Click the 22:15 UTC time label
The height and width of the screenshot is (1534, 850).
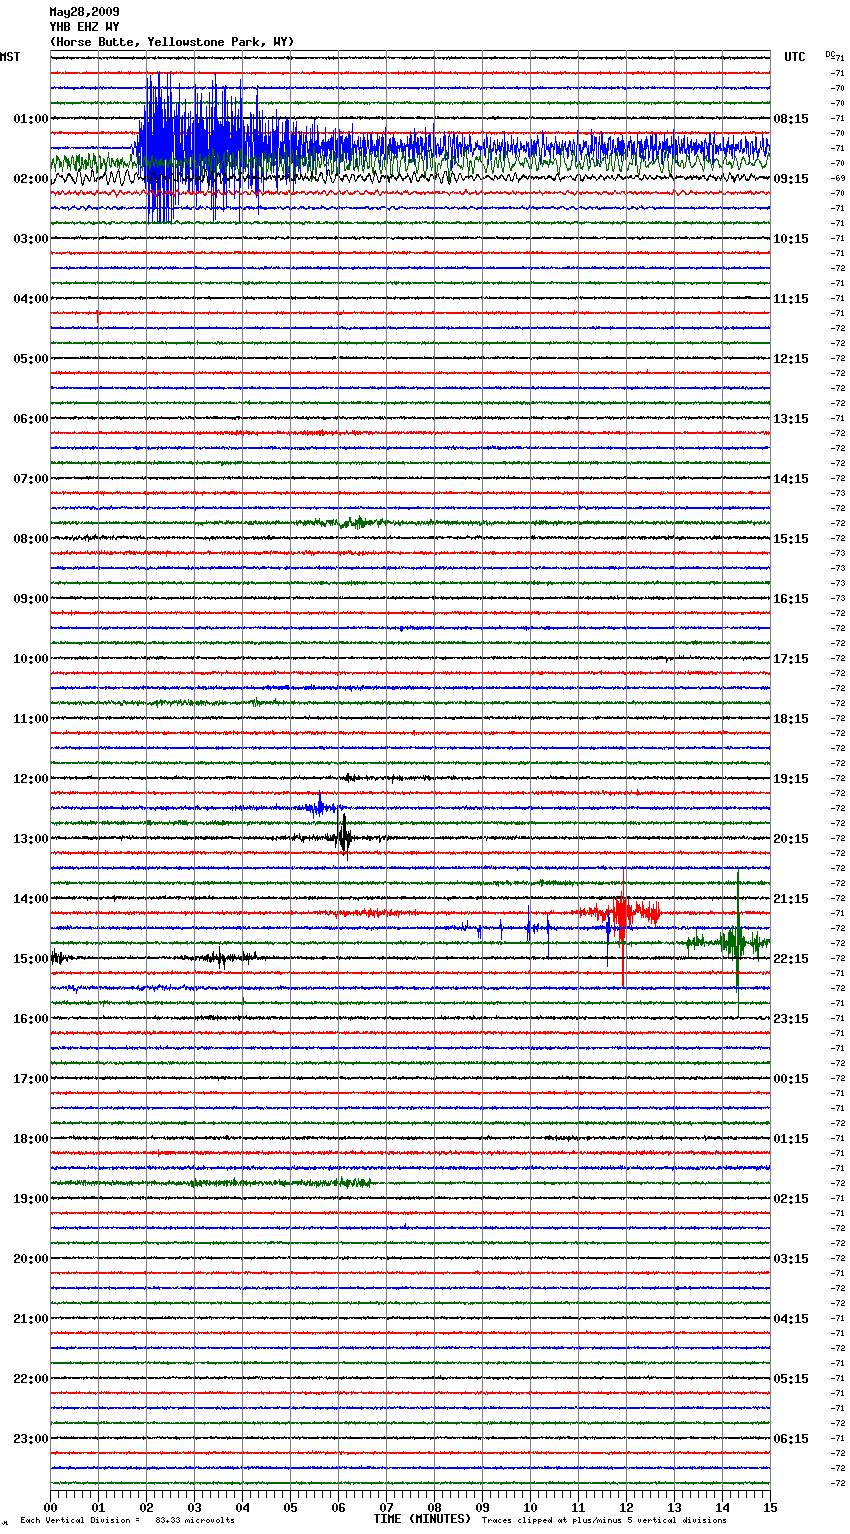[x=791, y=959]
